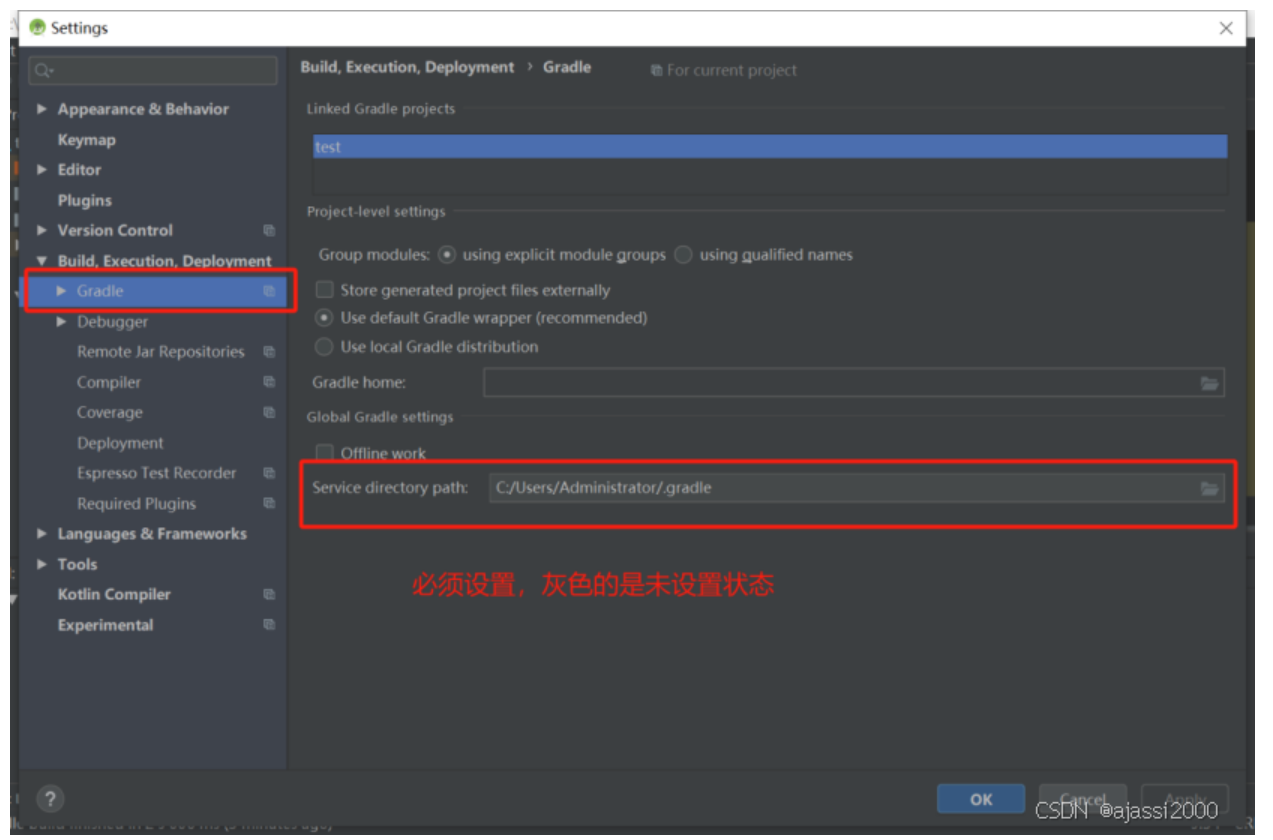Open the help question mark button
Screen dimensions: 1273x840
50,798
